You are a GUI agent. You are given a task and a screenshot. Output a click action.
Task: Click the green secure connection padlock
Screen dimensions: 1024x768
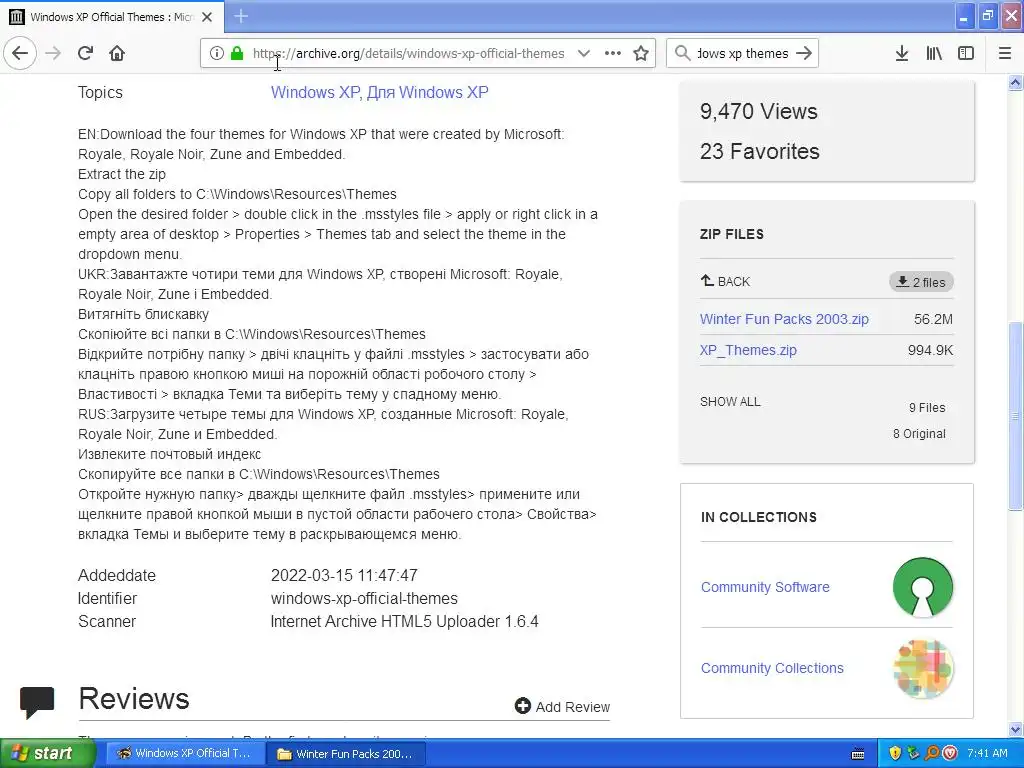(x=236, y=54)
